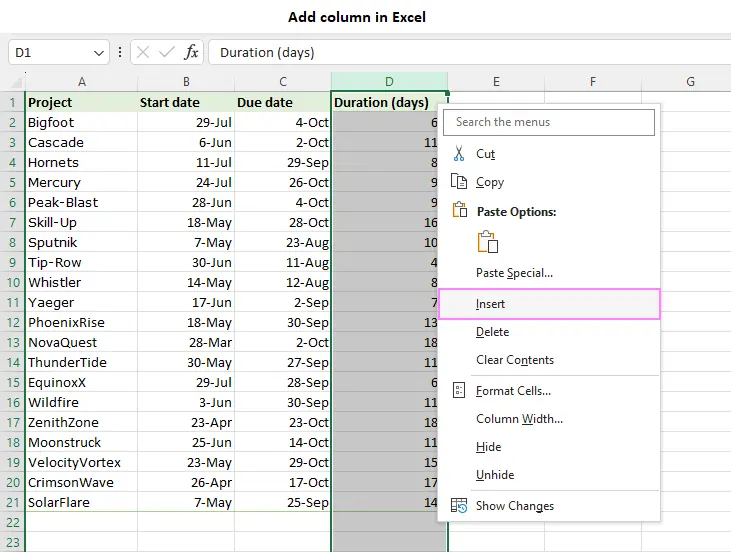This screenshot has height=552, width=731.
Task: Open the Name Box dropdown arrow
Action: [99, 53]
